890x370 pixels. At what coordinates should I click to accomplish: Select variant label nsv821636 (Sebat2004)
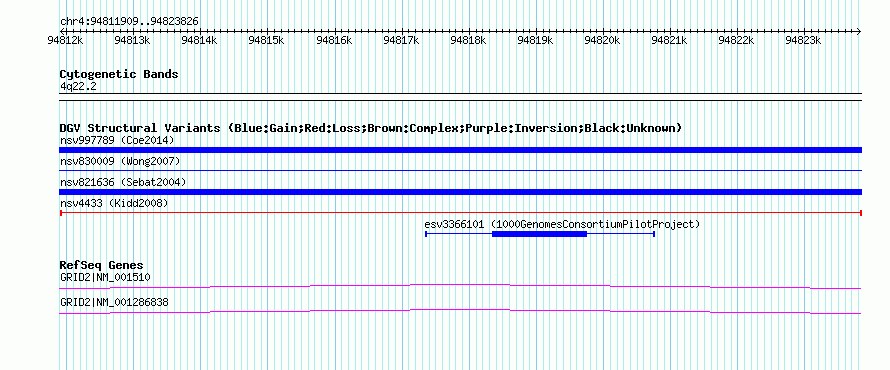click(x=123, y=182)
